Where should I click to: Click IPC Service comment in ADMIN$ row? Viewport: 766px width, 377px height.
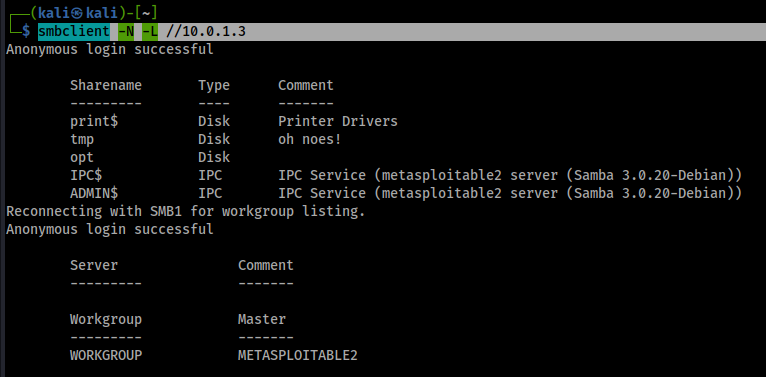(x=510, y=193)
